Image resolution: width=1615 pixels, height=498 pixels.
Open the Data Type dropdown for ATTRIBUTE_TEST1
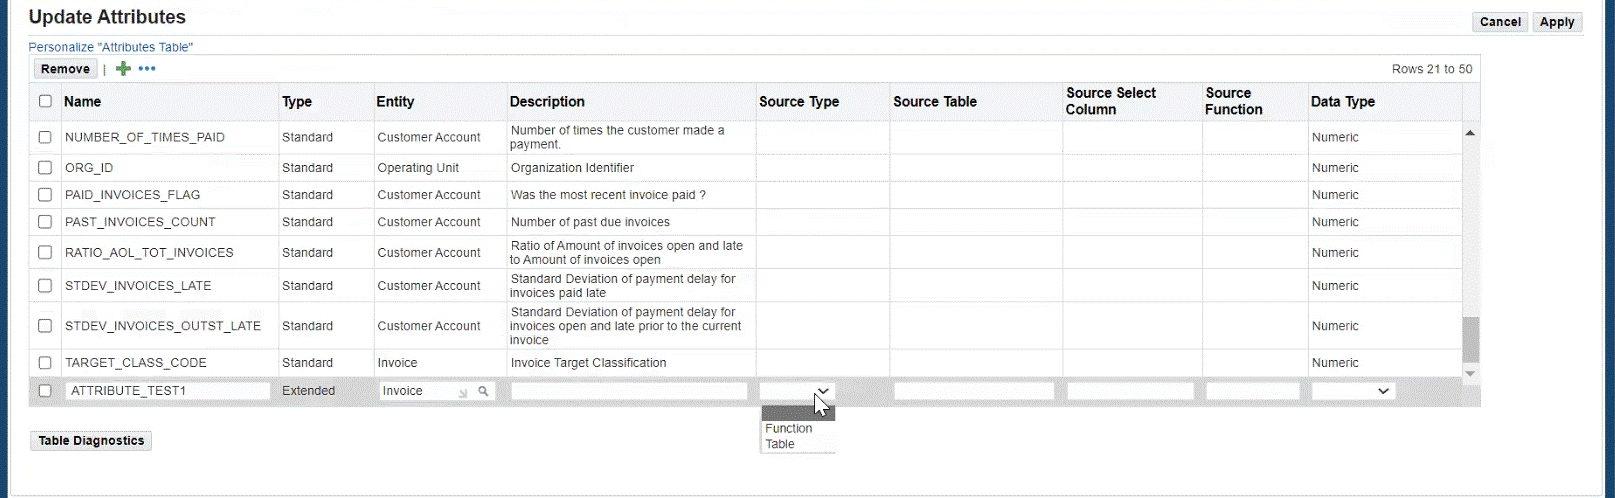1353,391
